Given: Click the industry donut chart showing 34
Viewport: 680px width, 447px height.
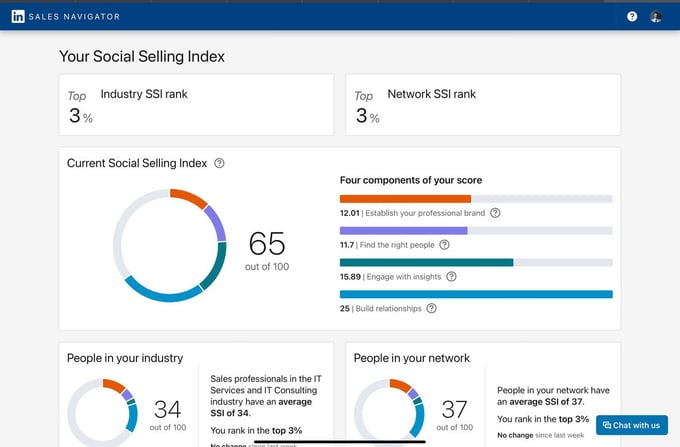Looking at the screenshot, I should point(102,413).
